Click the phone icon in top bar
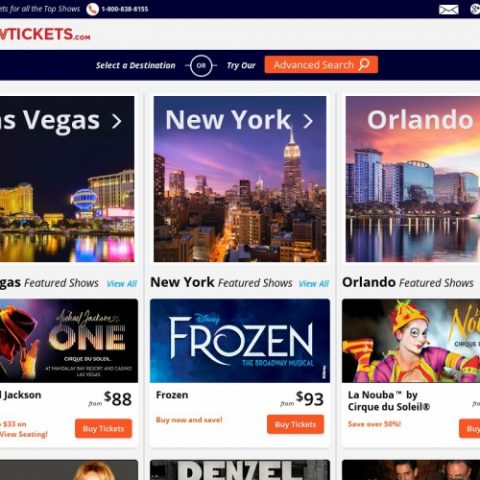Screen dimensions: 480x480 tap(92, 9)
